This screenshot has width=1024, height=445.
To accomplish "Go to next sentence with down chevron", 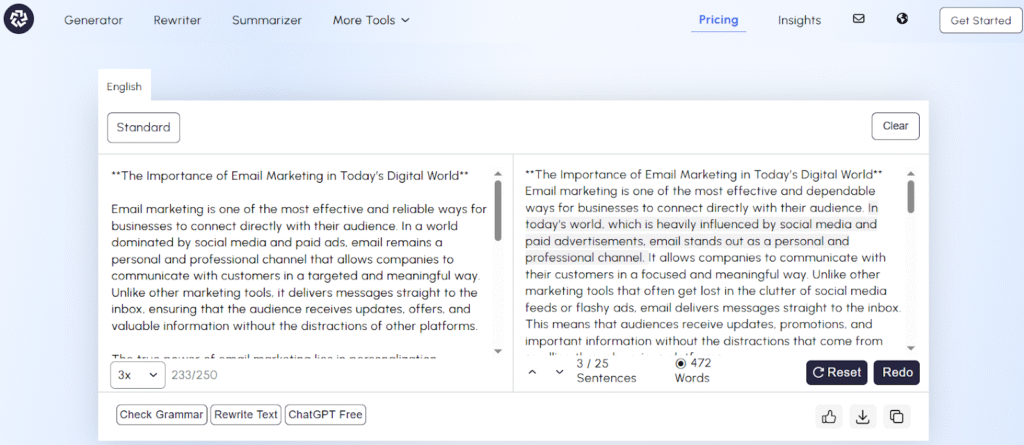I will (559, 372).
